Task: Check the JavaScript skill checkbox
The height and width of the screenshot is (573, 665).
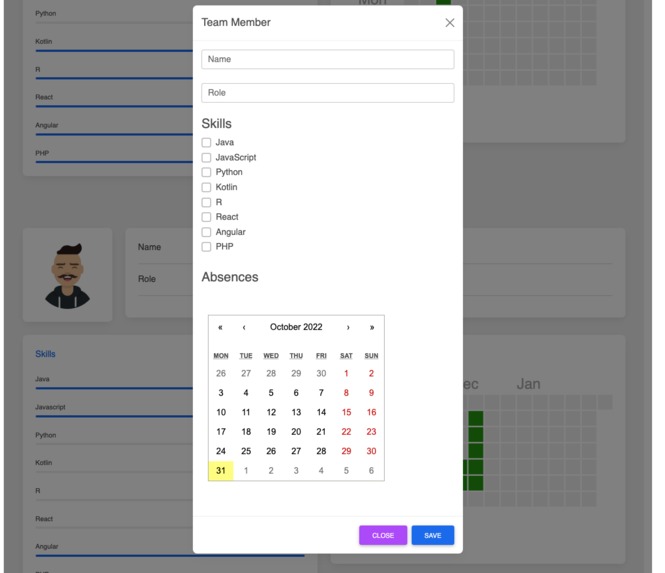Action: tap(206, 158)
